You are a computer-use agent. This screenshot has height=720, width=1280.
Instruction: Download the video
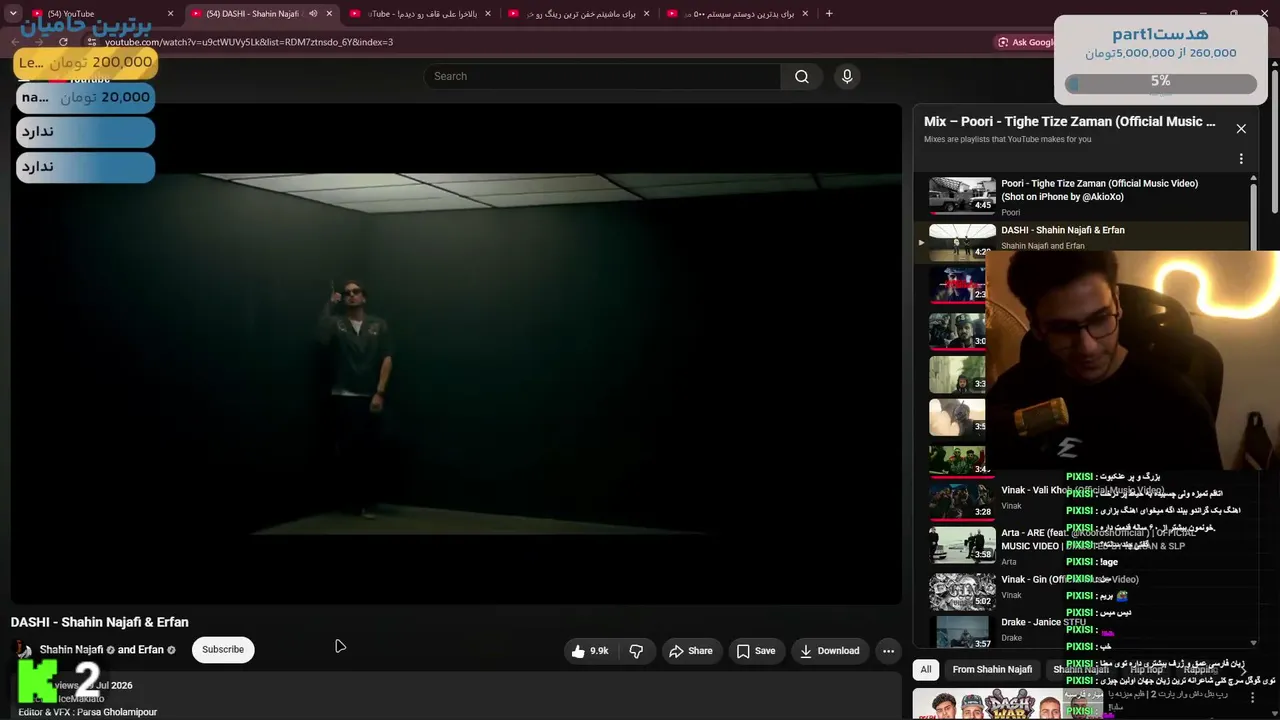[829, 651]
